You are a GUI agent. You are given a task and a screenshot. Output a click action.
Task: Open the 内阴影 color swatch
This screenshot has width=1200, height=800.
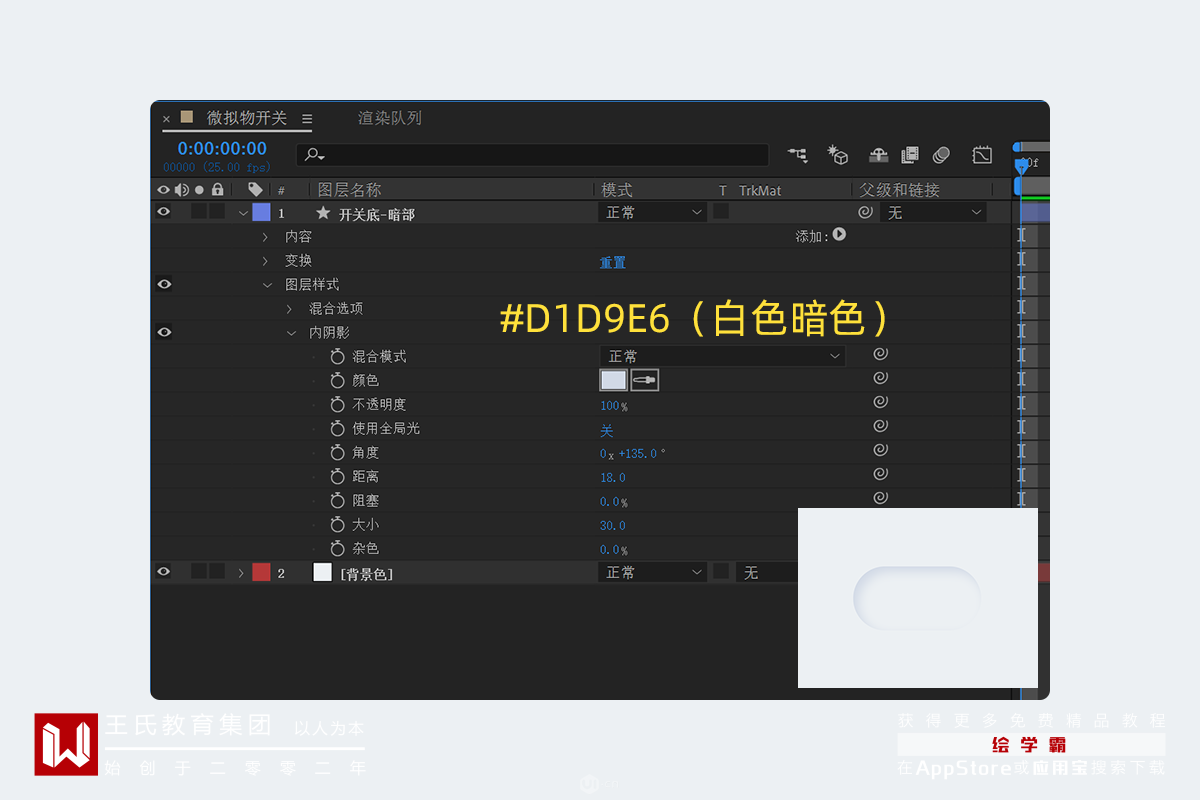(613, 380)
